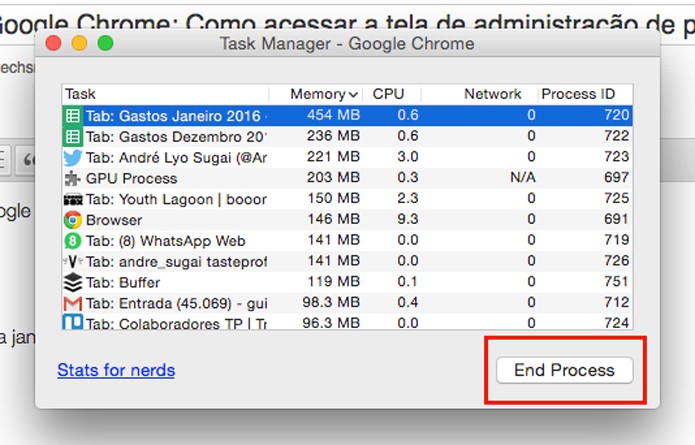Click the Buffer stacked layers icon
The width and height of the screenshot is (695, 445).
coord(73,282)
